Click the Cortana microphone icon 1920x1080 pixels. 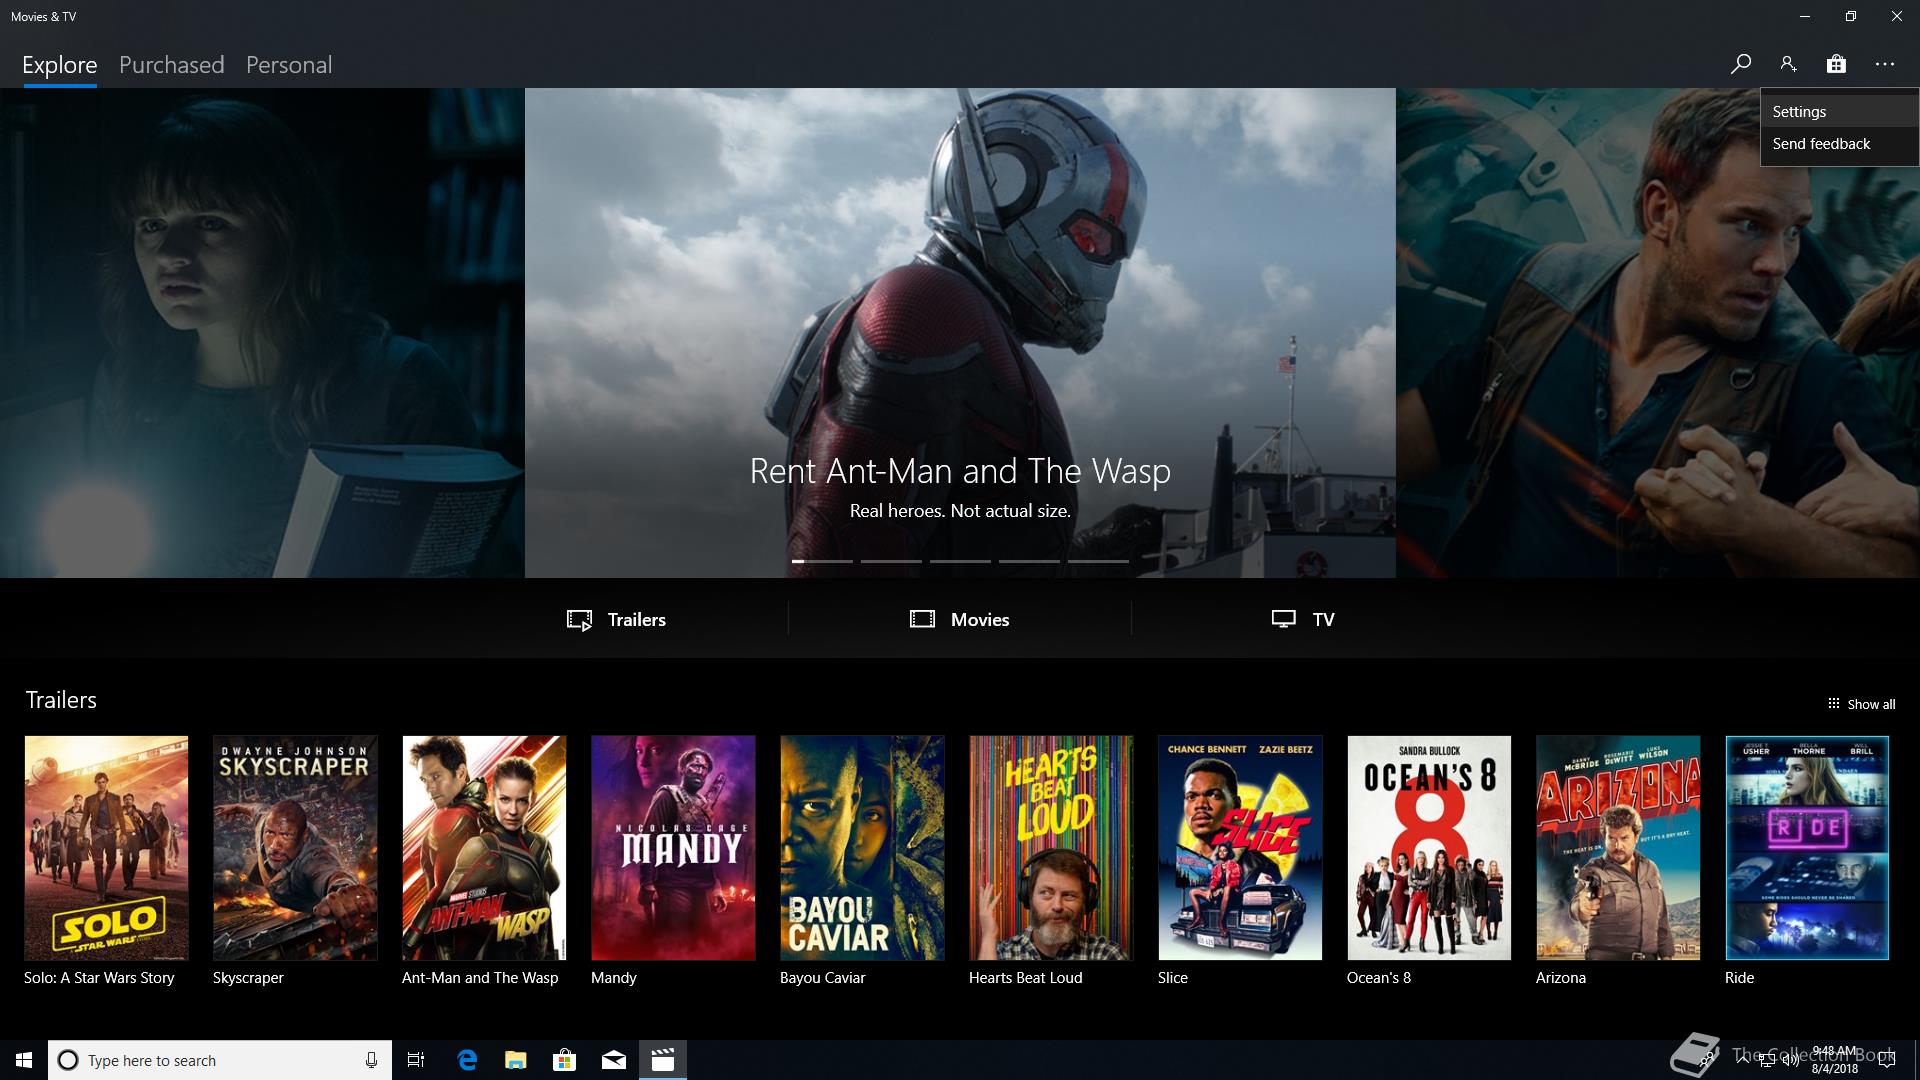tap(371, 1060)
